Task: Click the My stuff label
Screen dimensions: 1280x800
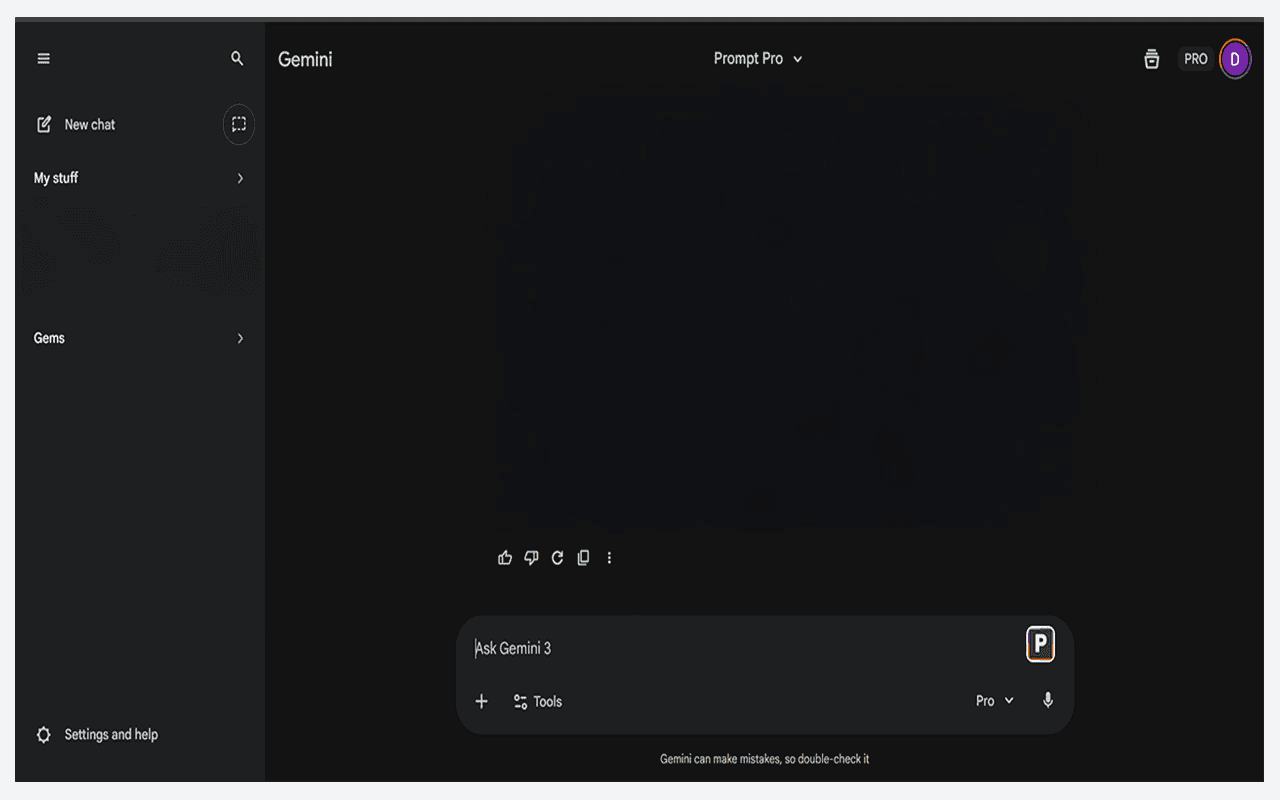Action: [56, 178]
